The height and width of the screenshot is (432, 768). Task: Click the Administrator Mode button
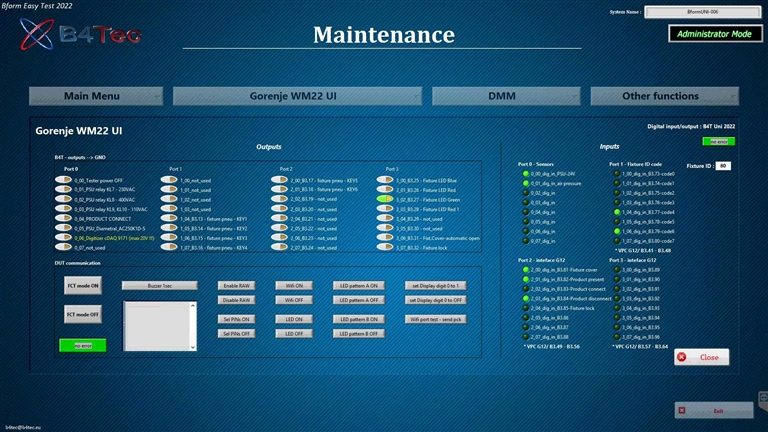(x=715, y=34)
